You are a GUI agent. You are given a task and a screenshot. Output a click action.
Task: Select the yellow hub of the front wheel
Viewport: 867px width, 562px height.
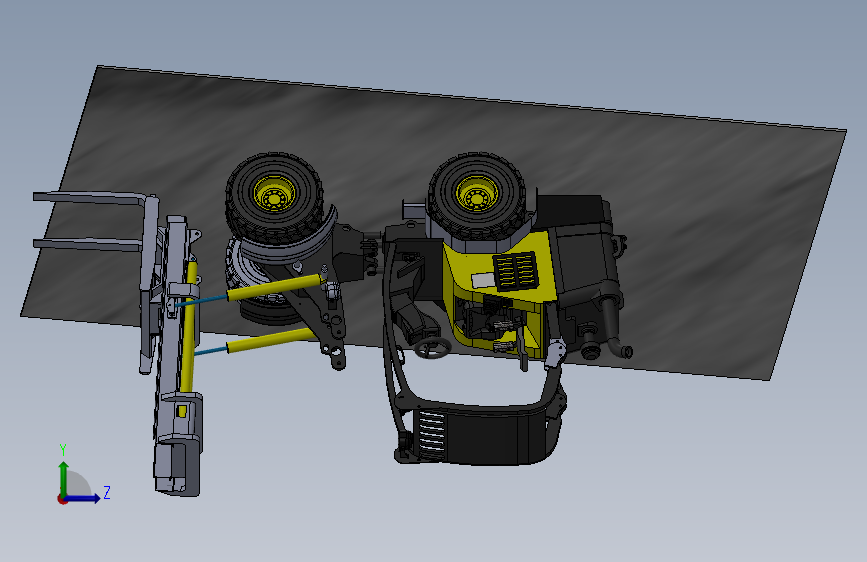pyautogui.click(x=274, y=194)
